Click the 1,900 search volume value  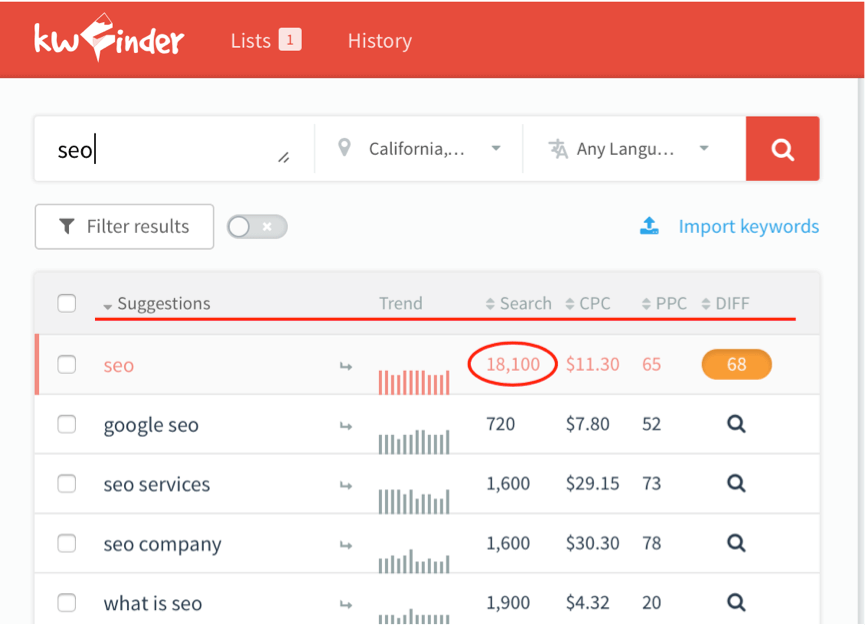point(508,602)
